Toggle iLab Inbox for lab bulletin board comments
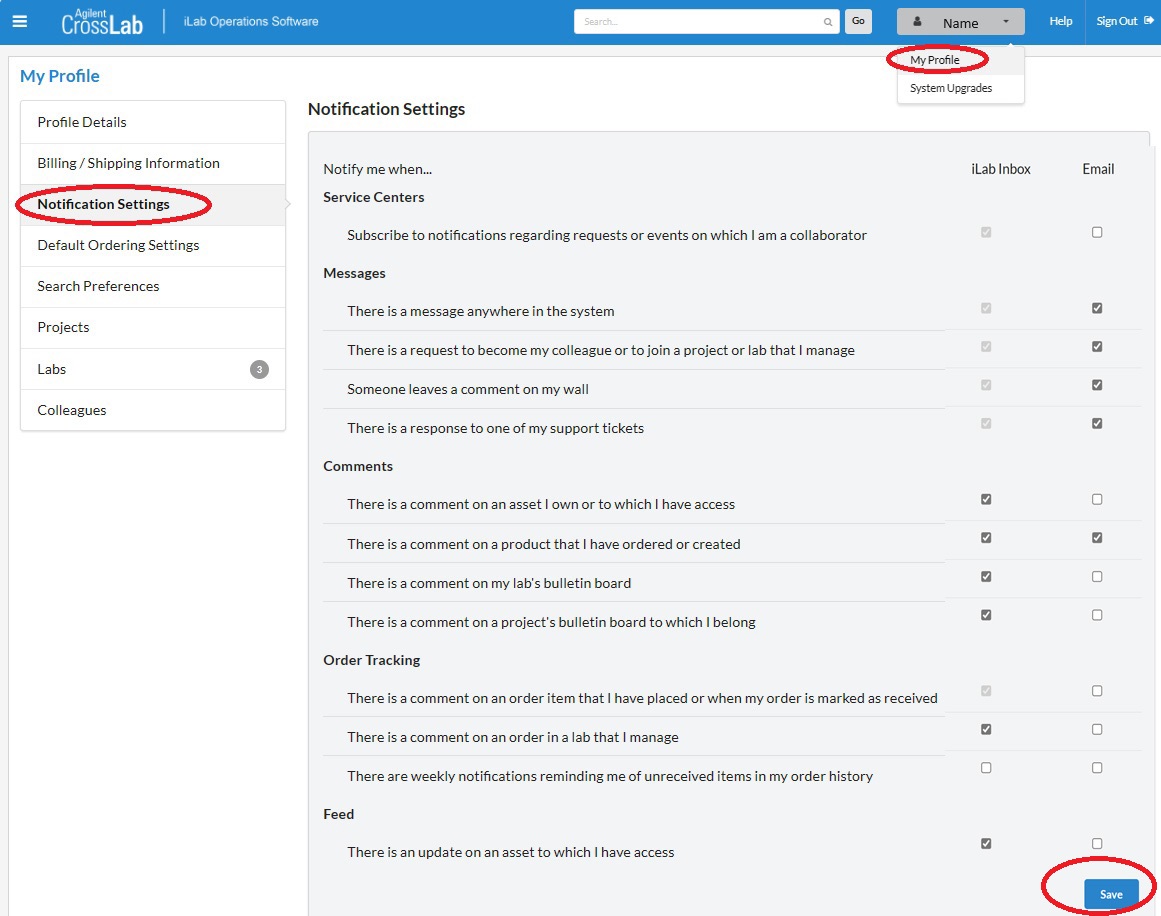1161x916 pixels. [x=986, y=577]
